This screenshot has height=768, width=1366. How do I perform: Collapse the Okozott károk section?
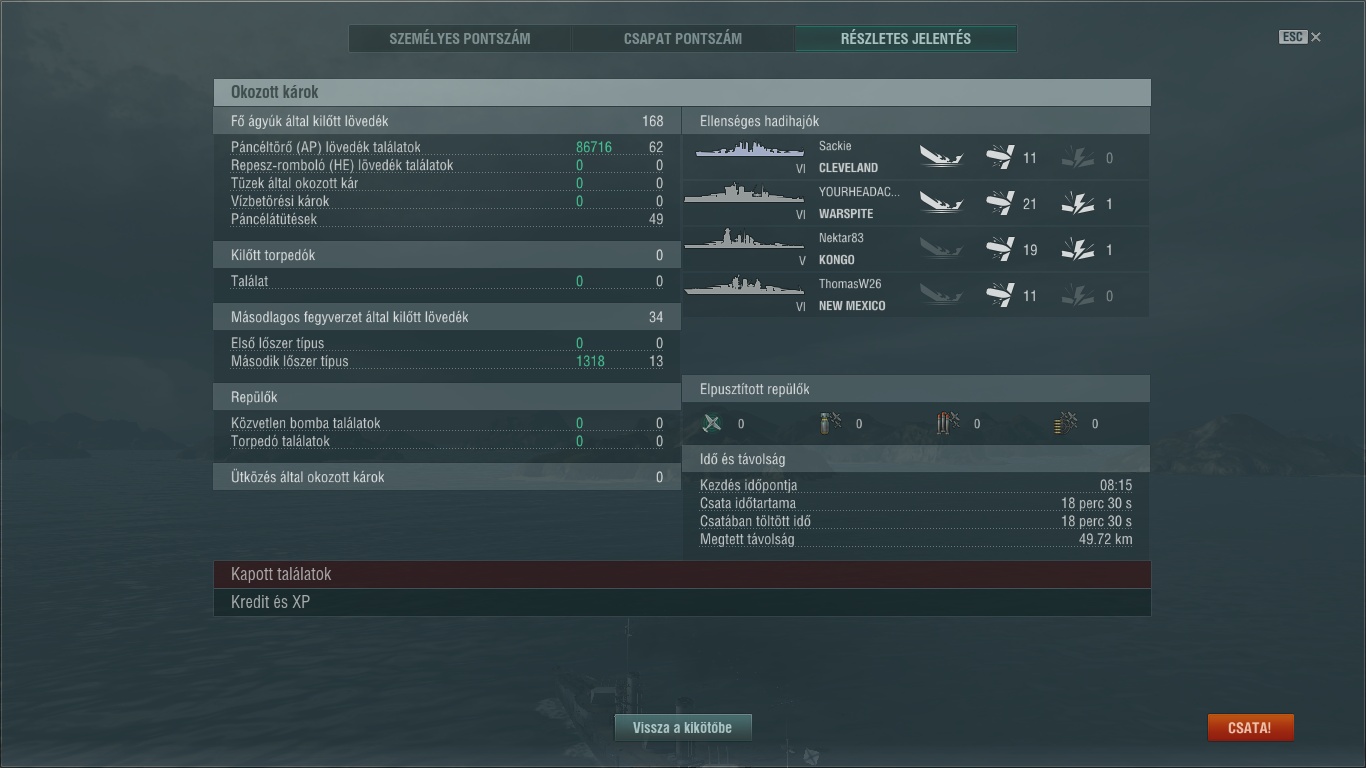(x=682, y=92)
